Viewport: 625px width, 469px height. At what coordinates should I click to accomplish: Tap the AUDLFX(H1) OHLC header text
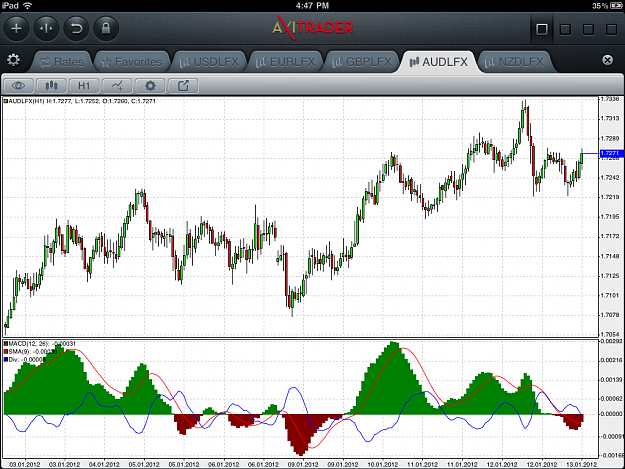(x=80, y=101)
